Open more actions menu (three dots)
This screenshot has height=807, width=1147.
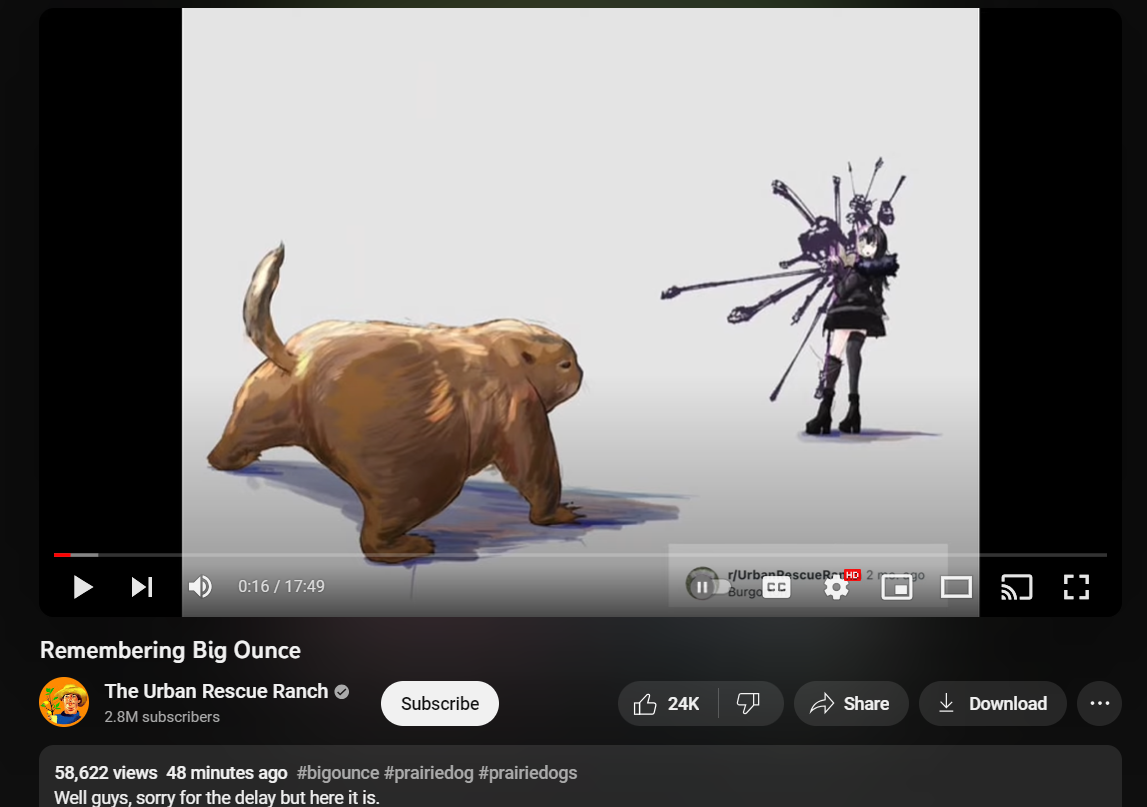coord(1099,704)
